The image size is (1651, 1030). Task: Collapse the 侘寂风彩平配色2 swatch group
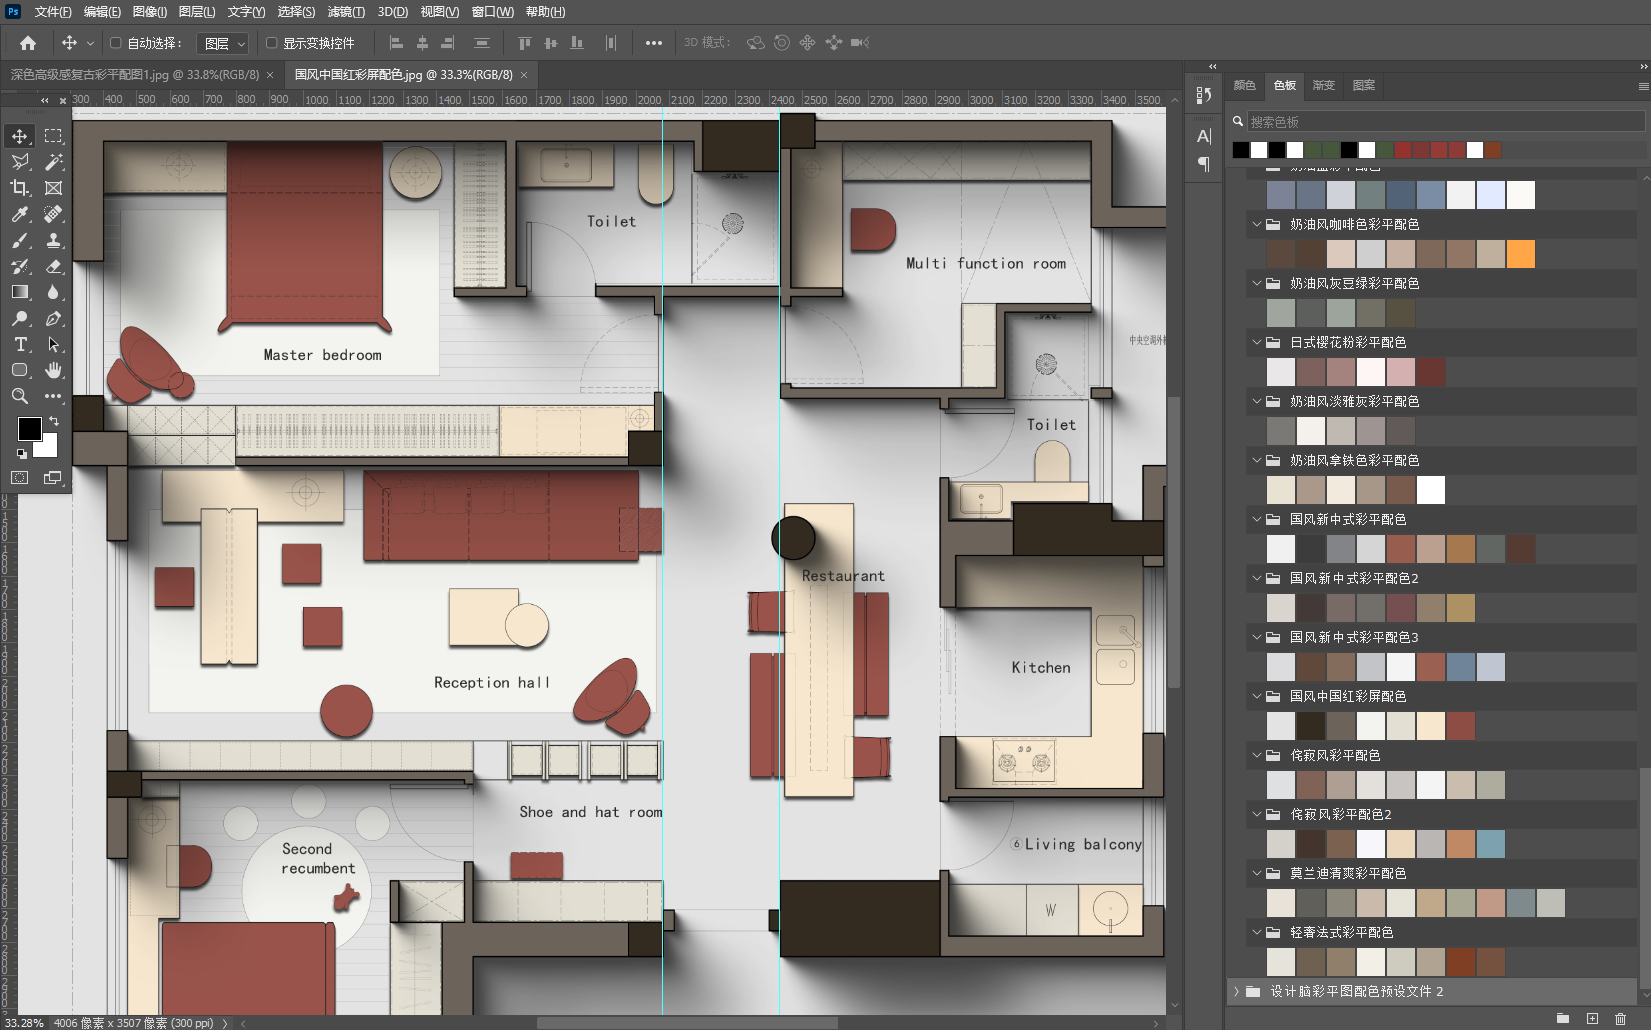click(1257, 814)
